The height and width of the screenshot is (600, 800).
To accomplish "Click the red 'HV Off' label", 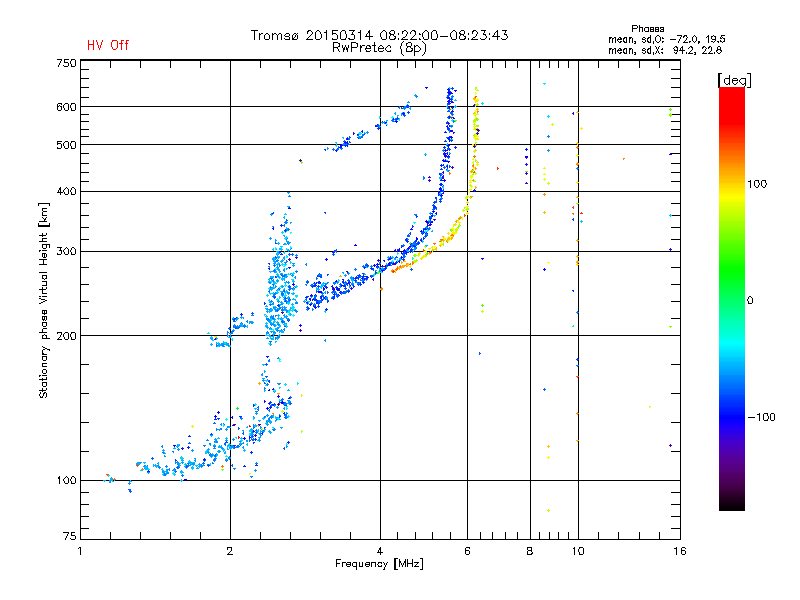I will coord(108,45).
